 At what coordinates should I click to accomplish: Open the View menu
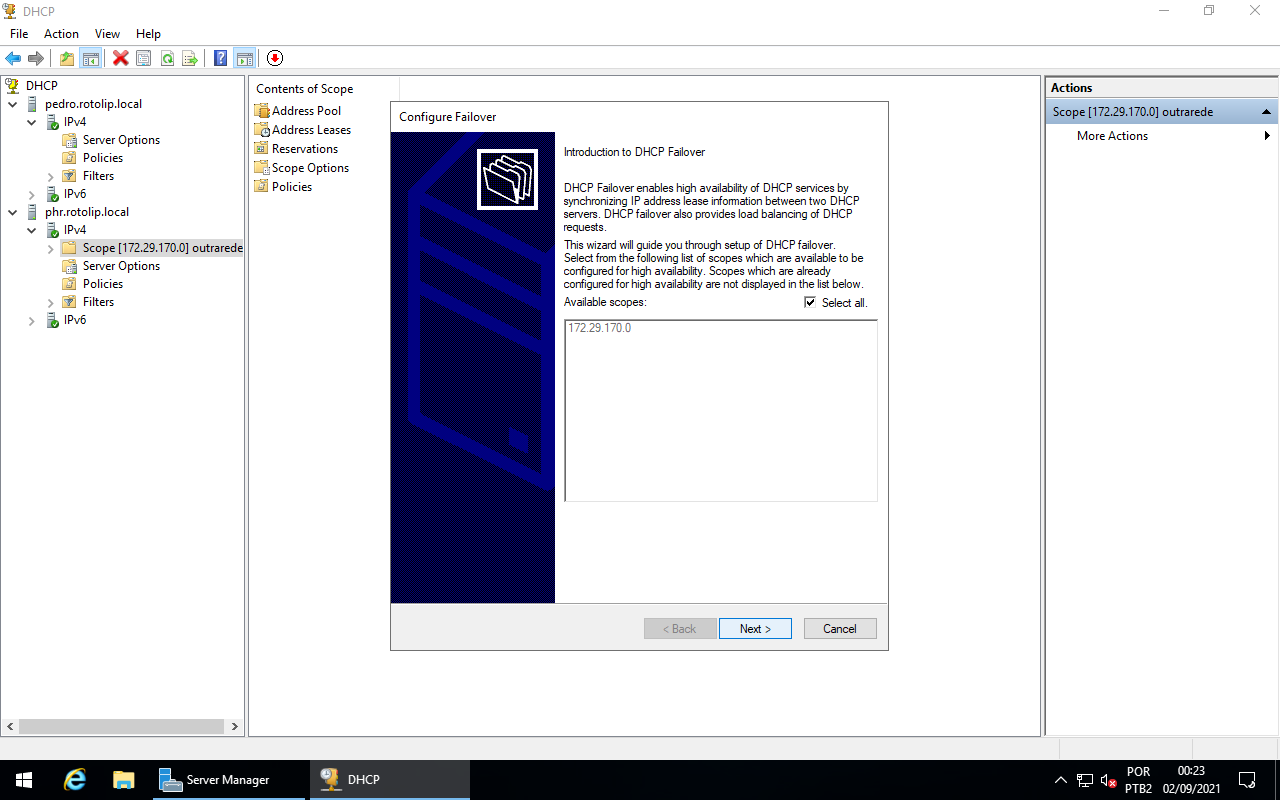(x=107, y=33)
